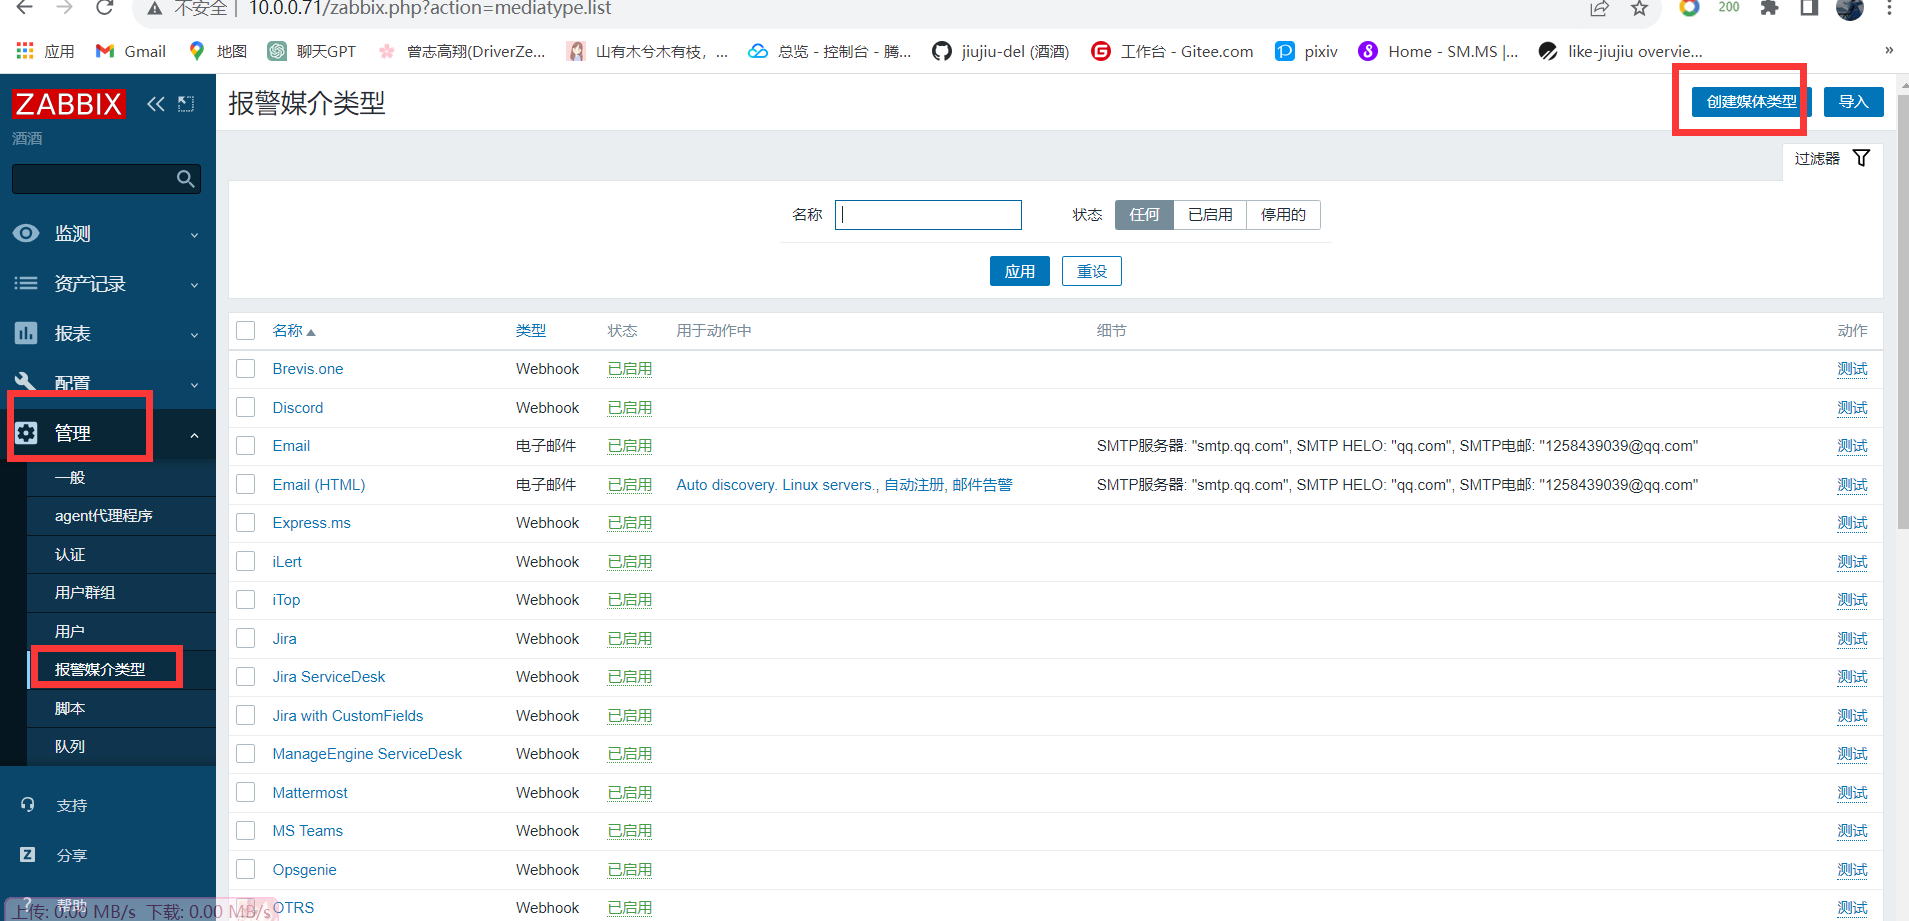Collapse the sidebar using double chevron icon
This screenshot has height=921, width=1909.
(x=155, y=104)
